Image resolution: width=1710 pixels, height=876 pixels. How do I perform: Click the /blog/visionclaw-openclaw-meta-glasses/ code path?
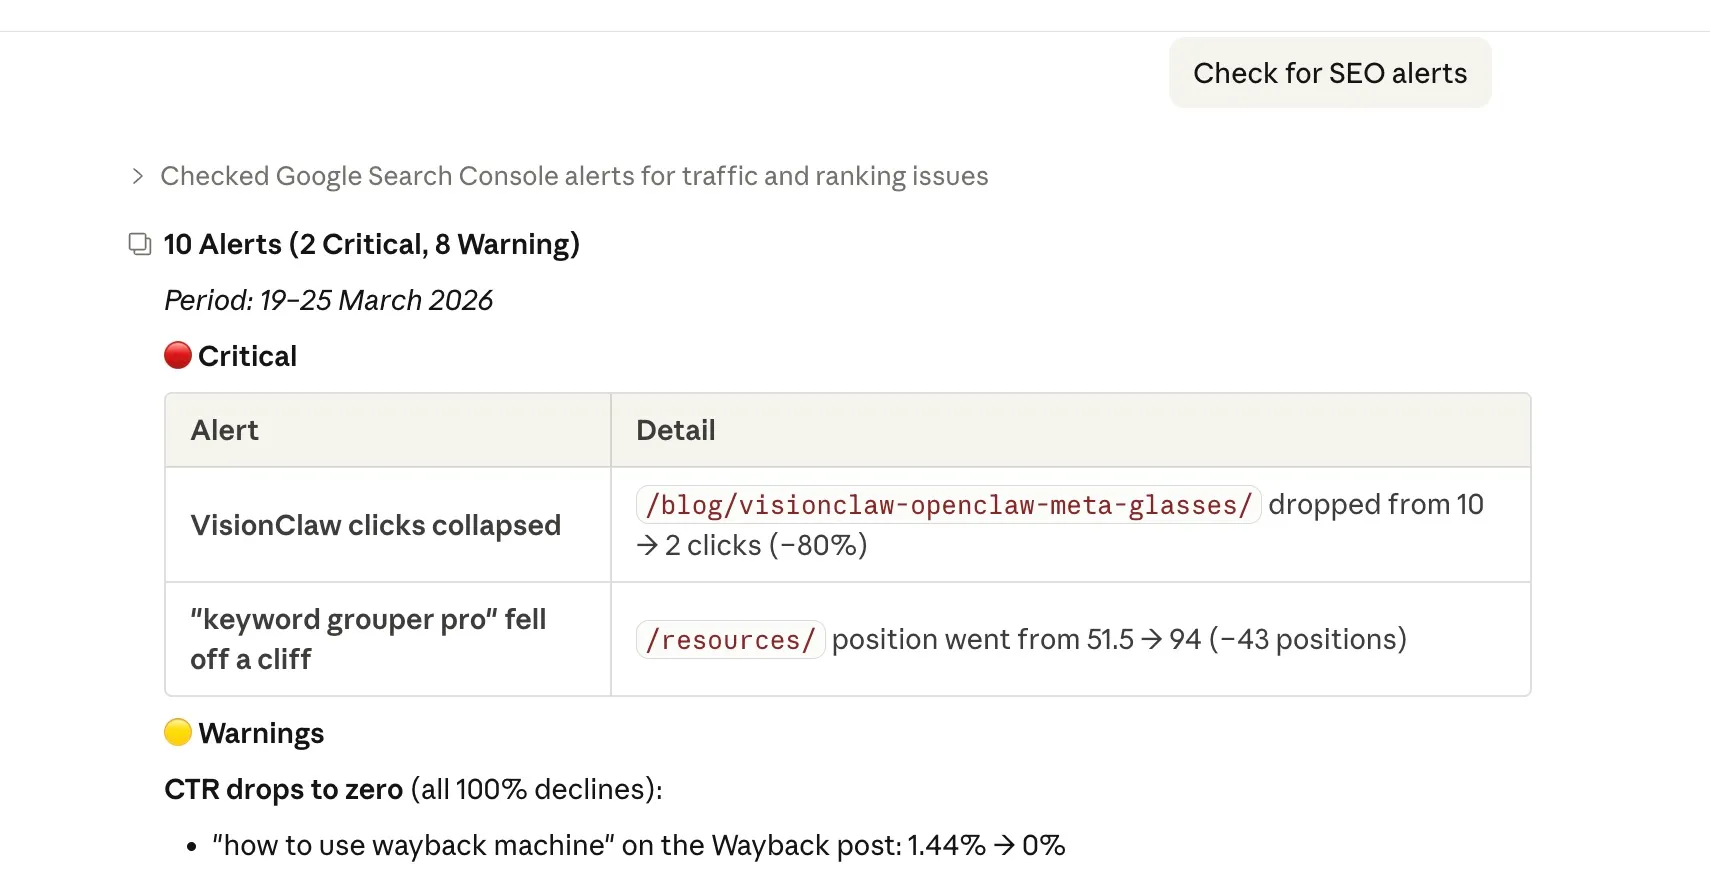pyautogui.click(x=947, y=505)
